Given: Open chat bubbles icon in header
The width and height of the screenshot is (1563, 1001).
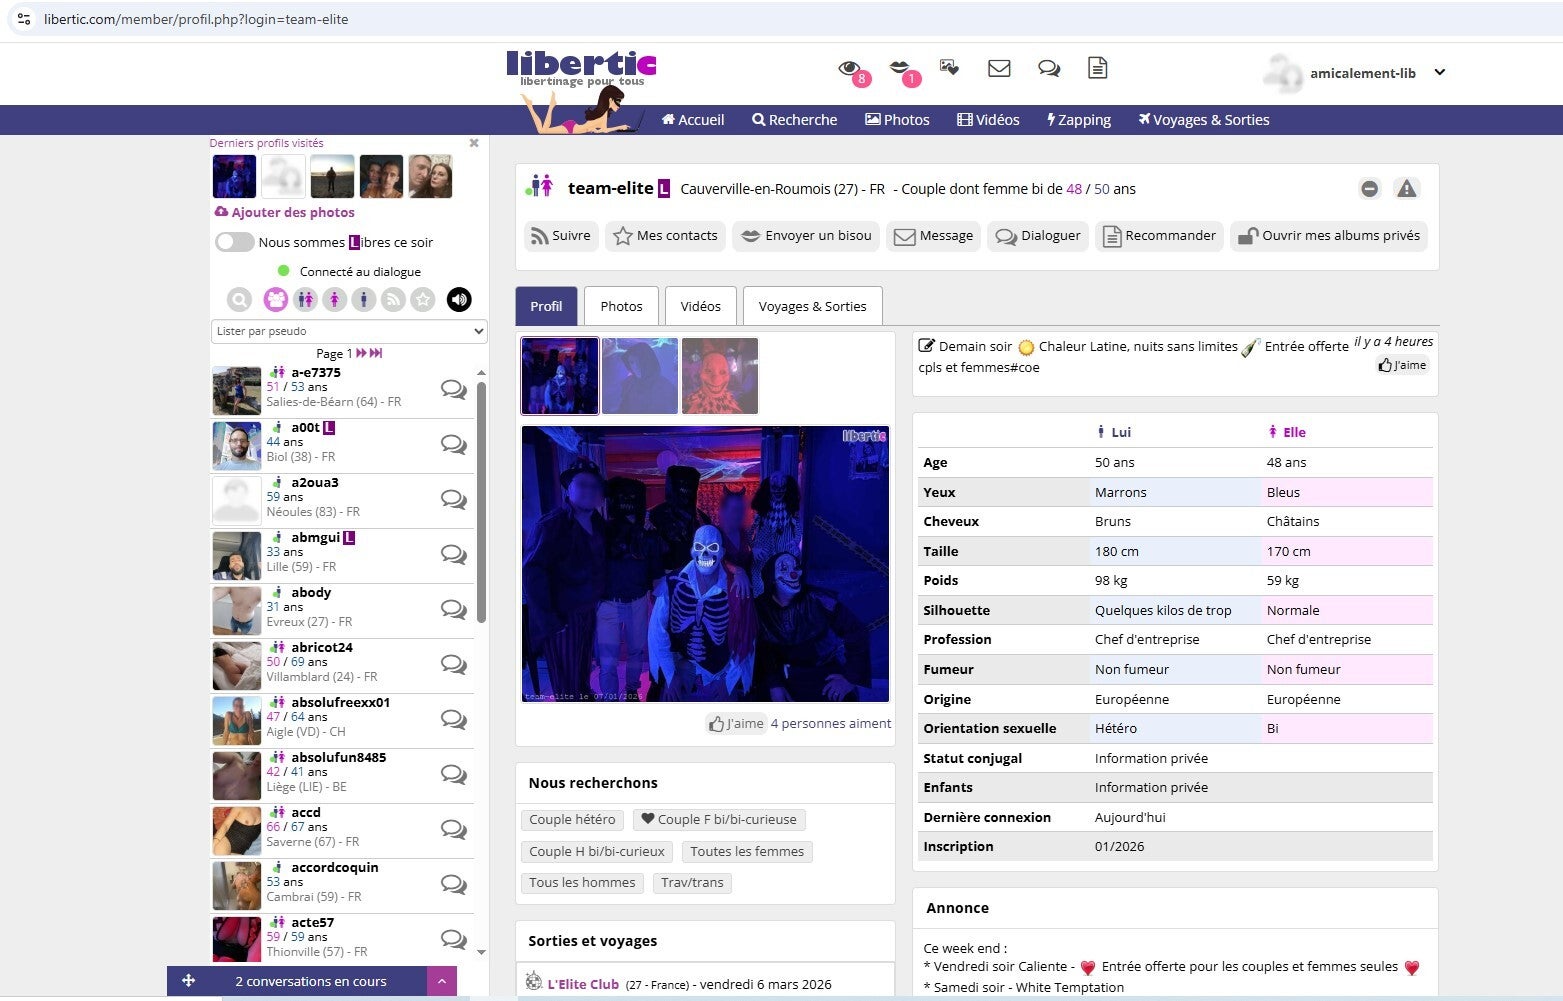Looking at the screenshot, I should [x=1049, y=68].
